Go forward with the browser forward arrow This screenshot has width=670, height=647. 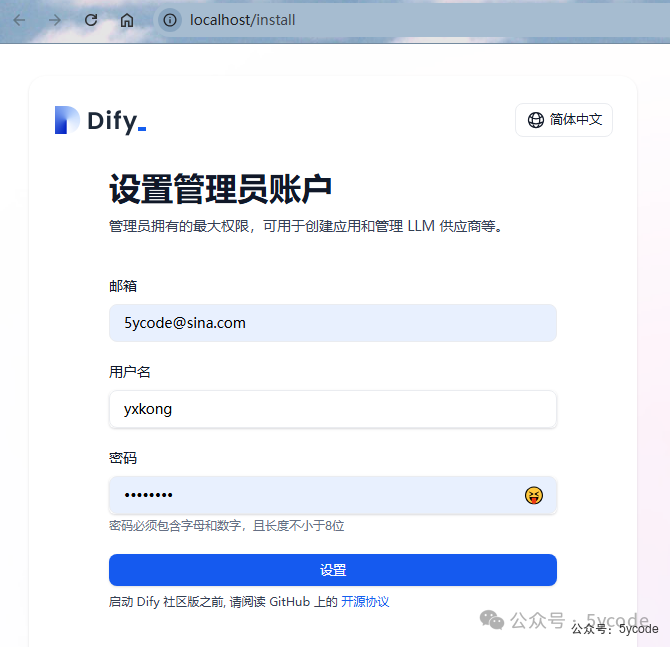tap(55, 20)
